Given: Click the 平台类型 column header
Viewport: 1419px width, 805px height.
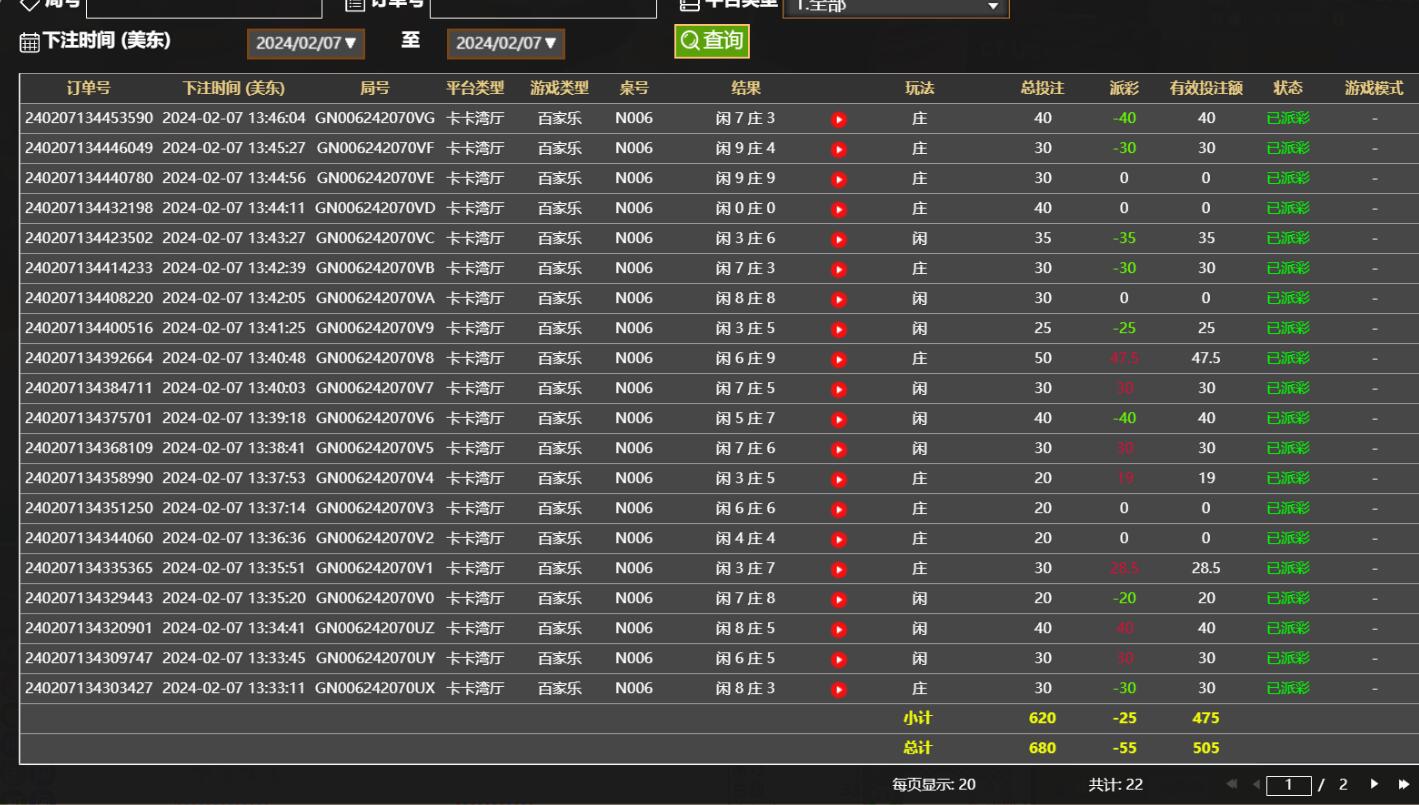Looking at the screenshot, I should point(475,88).
